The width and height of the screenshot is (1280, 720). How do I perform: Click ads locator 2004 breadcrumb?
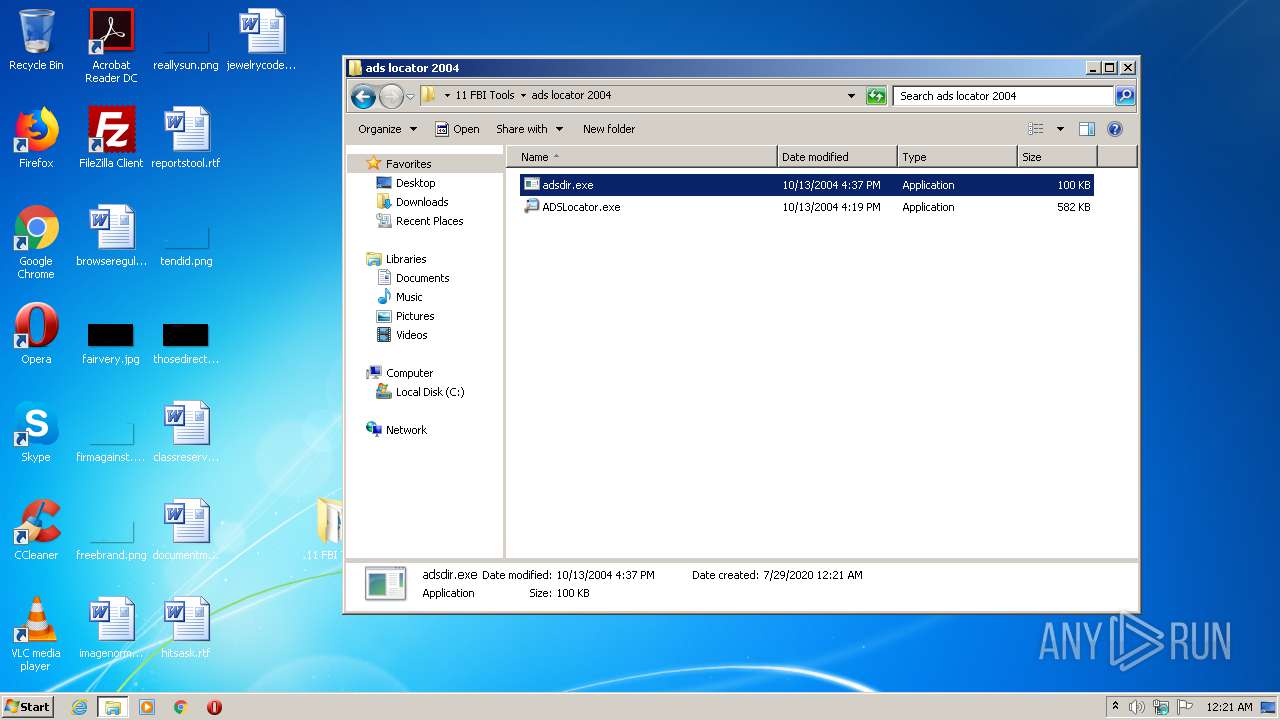[571, 96]
